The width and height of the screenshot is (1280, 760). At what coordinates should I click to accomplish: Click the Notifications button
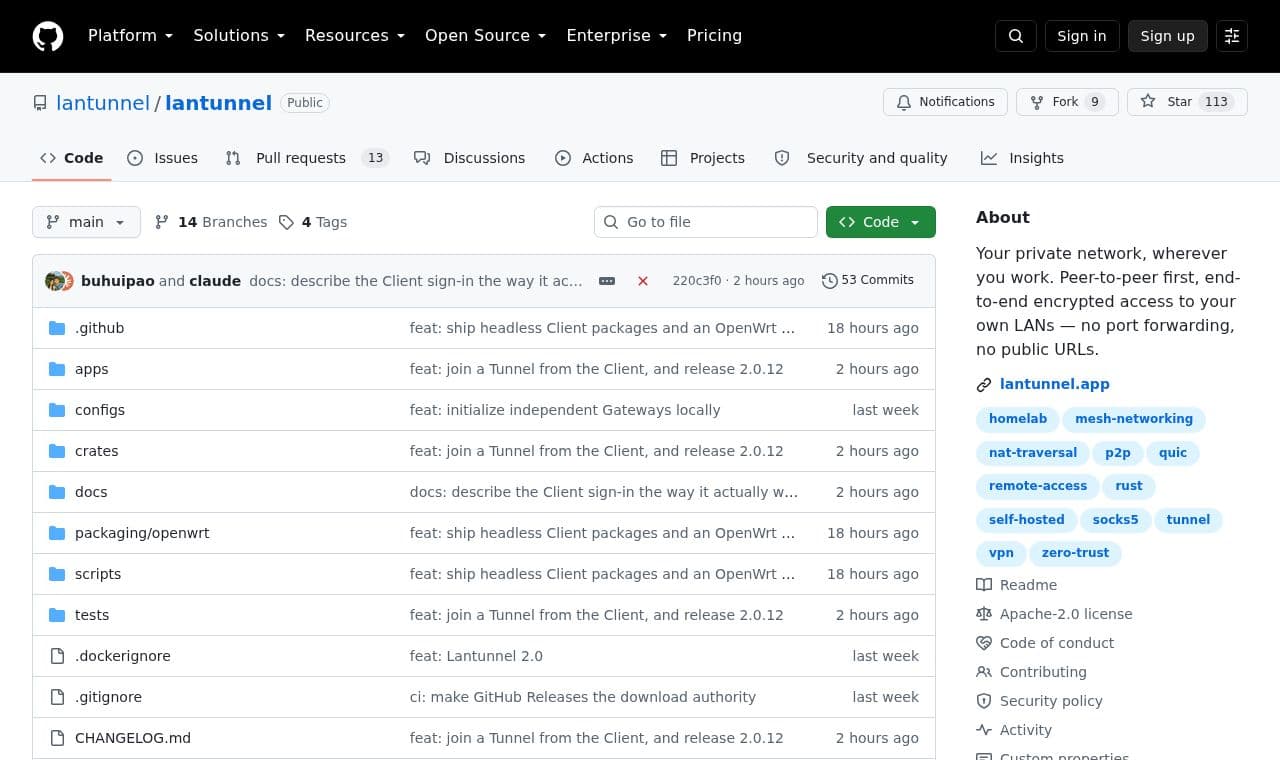pos(945,102)
